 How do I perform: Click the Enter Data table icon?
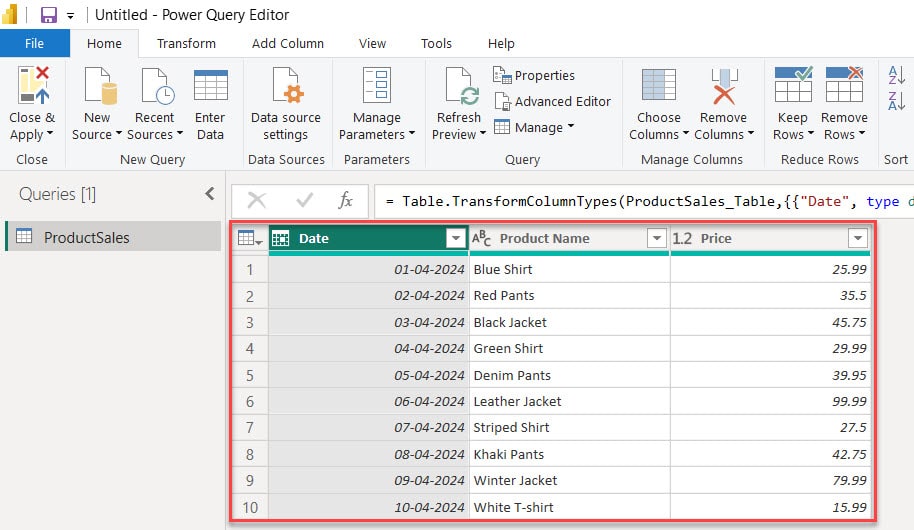[x=210, y=86]
